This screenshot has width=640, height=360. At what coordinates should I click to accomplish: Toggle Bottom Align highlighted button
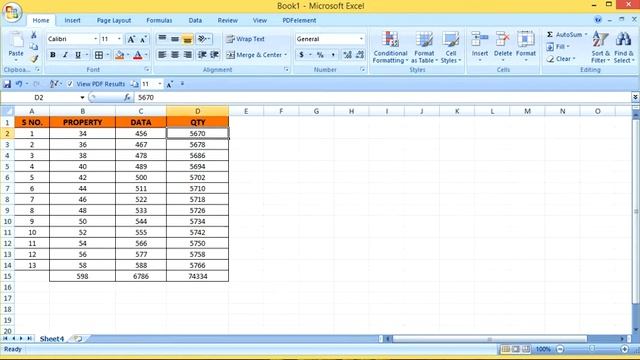(x=187, y=39)
